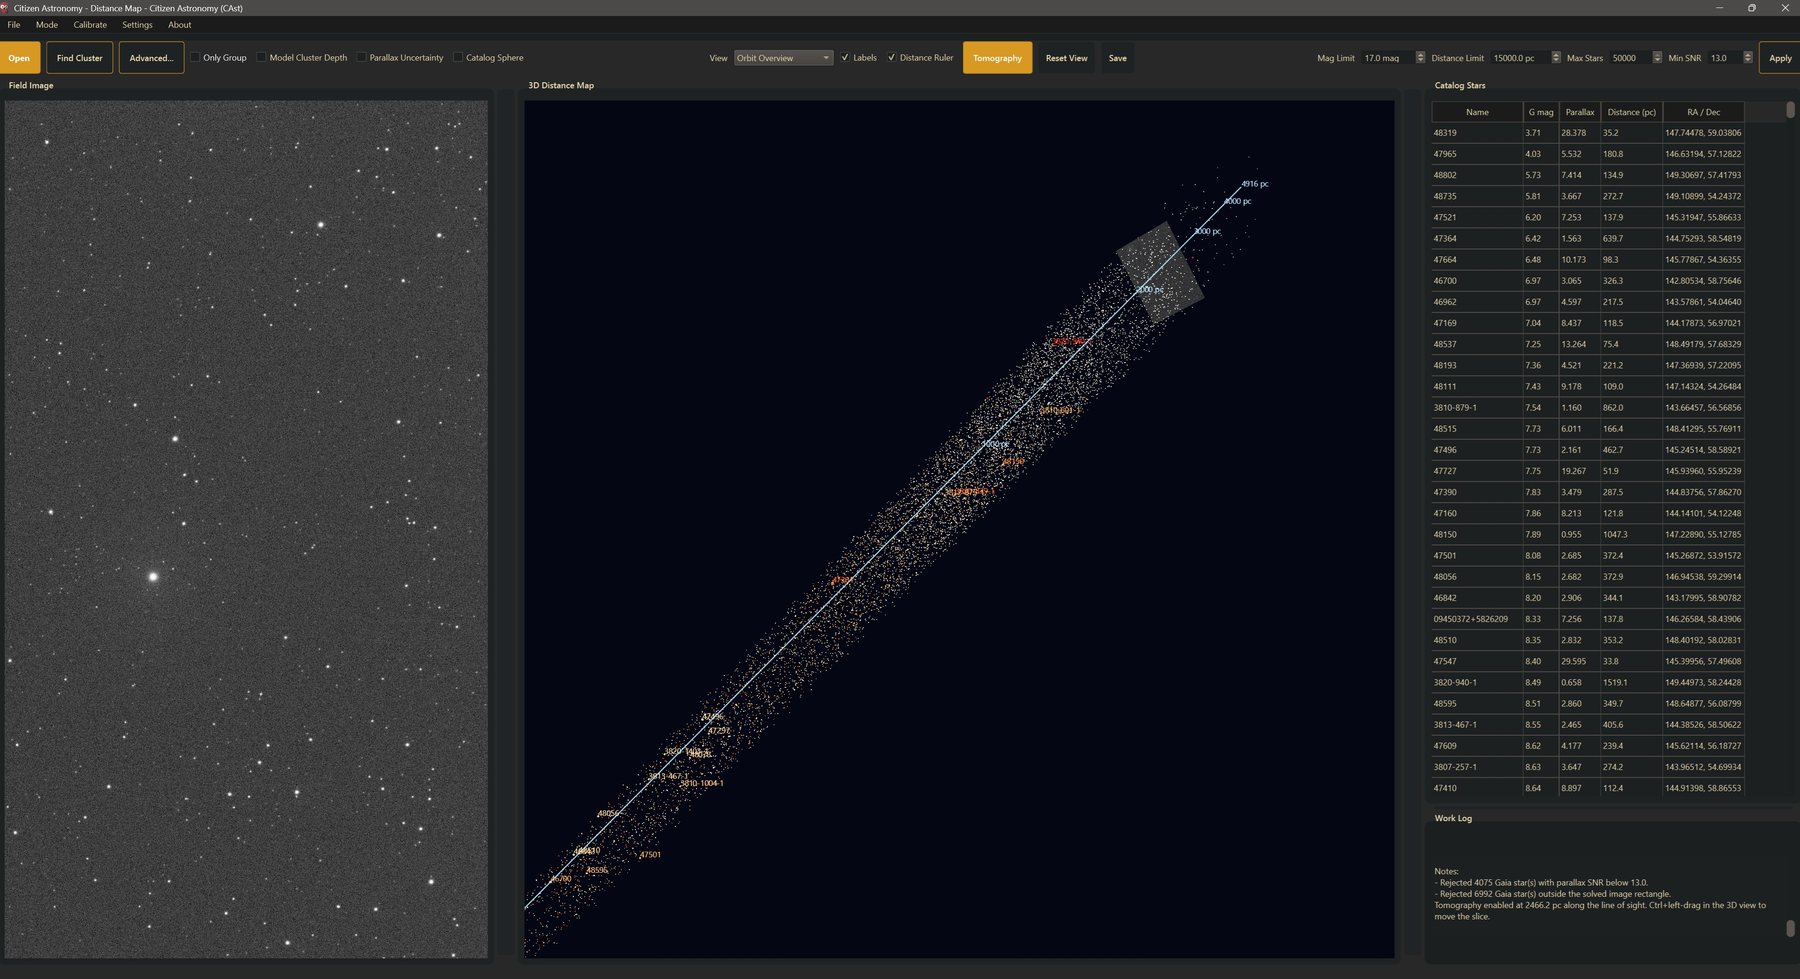Sort by the Distance (pc) column header
Image resolution: width=1800 pixels, height=979 pixels.
pyautogui.click(x=1632, y=112)
